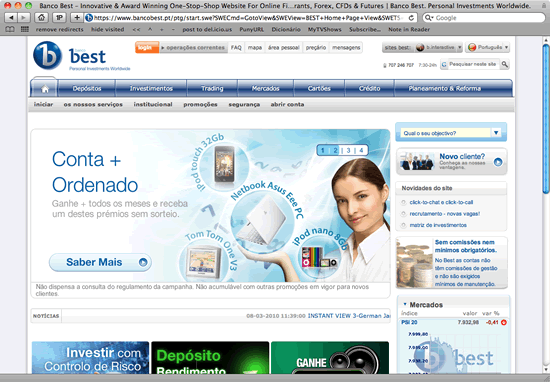The height and width of the screenshot is (382, 550).
Task: Click the remove redirects bookmark
Action: pyautogui.click(x=60, y=29)
